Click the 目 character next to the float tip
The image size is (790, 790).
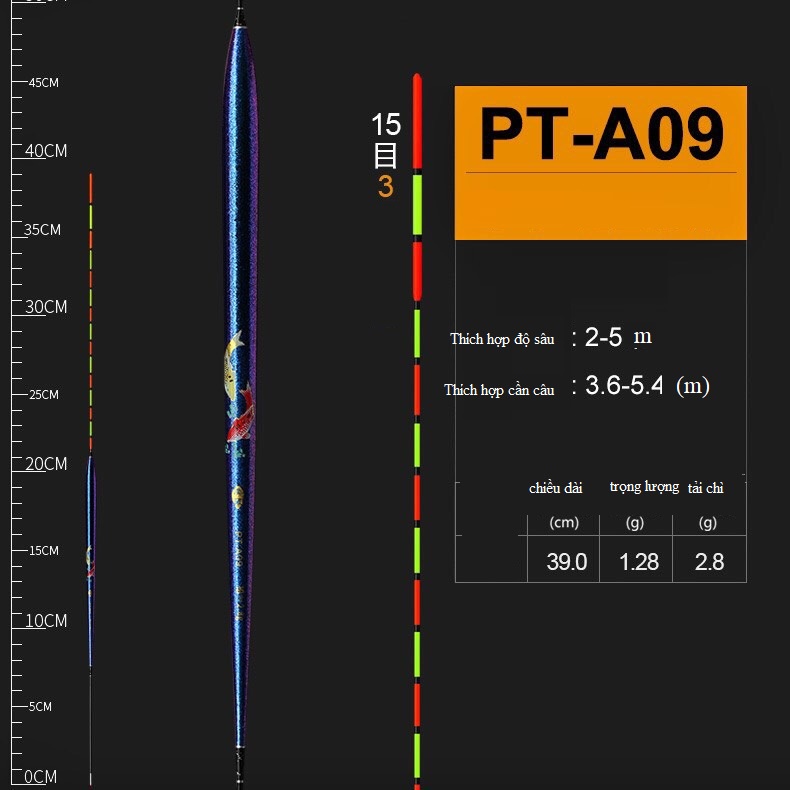[x=385, y=156]
